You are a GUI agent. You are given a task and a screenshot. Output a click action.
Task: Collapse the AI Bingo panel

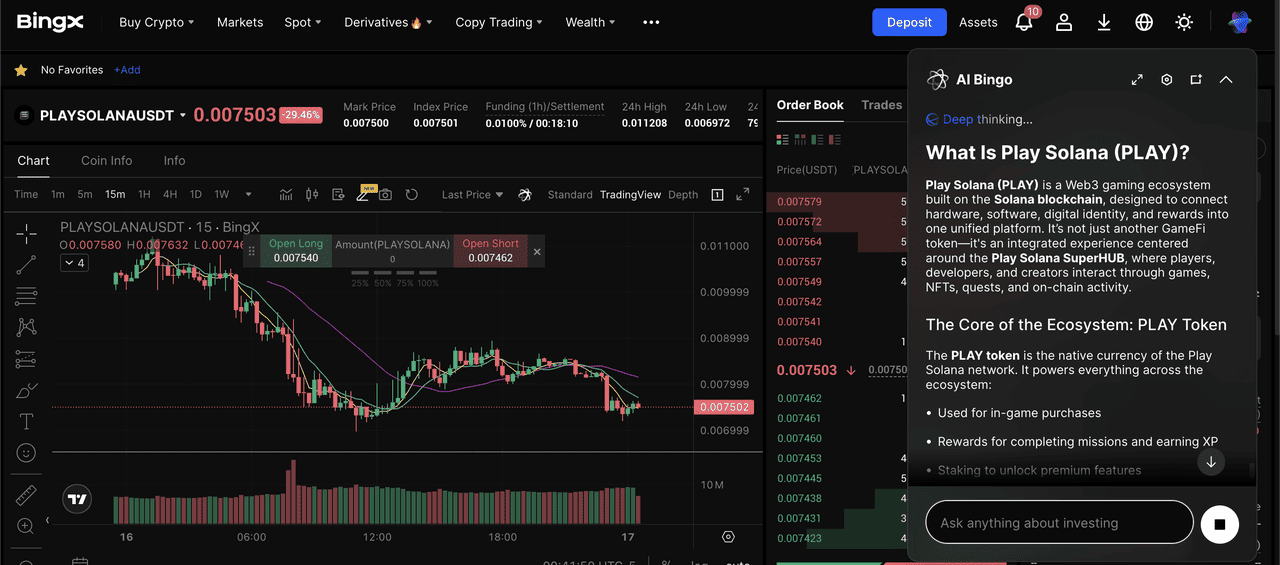point(1226,80)
